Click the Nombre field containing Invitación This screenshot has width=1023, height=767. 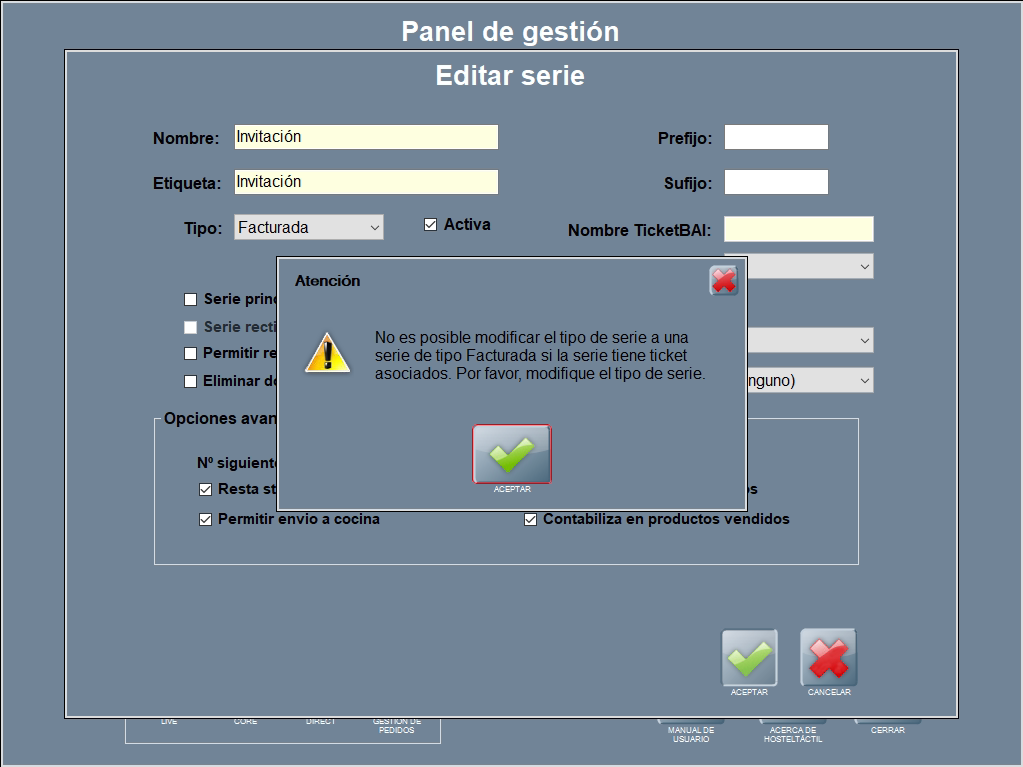(366, 137)
